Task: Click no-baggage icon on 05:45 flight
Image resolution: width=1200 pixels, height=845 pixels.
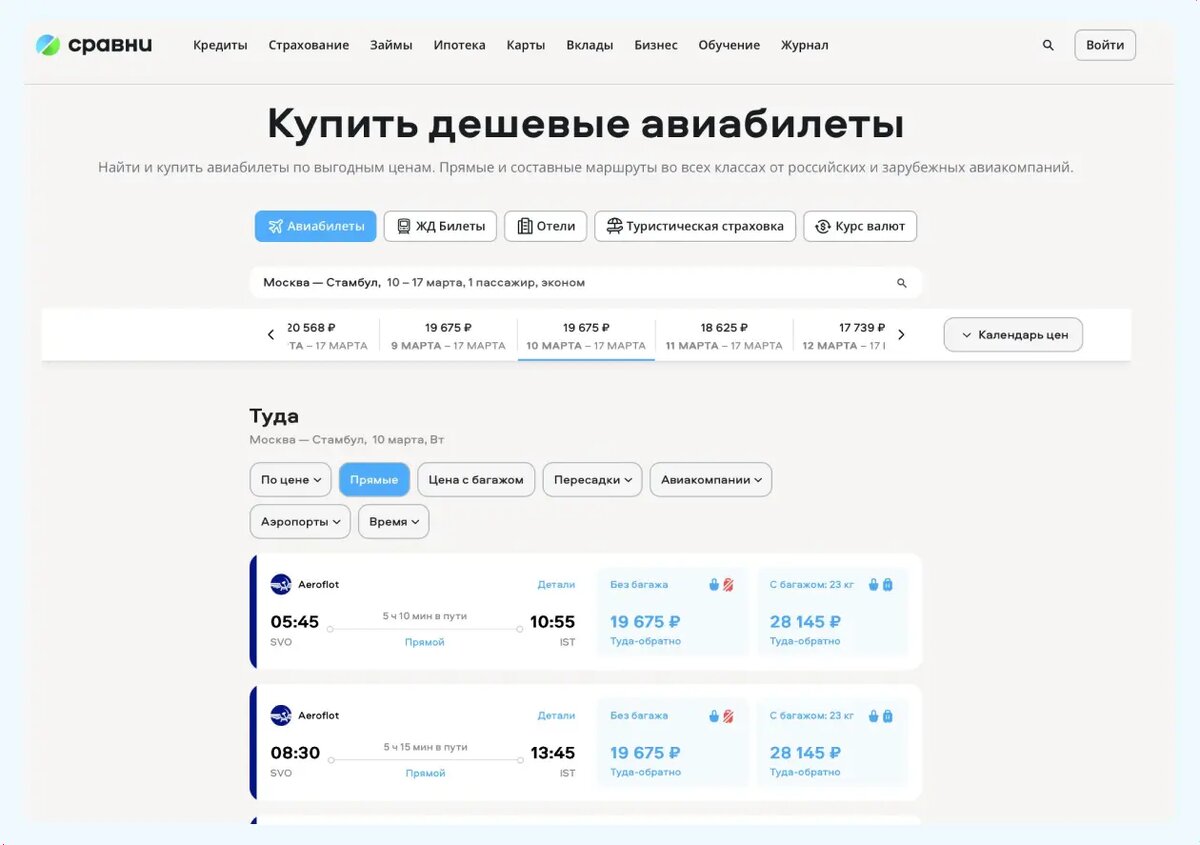Action: pos(728,584)
